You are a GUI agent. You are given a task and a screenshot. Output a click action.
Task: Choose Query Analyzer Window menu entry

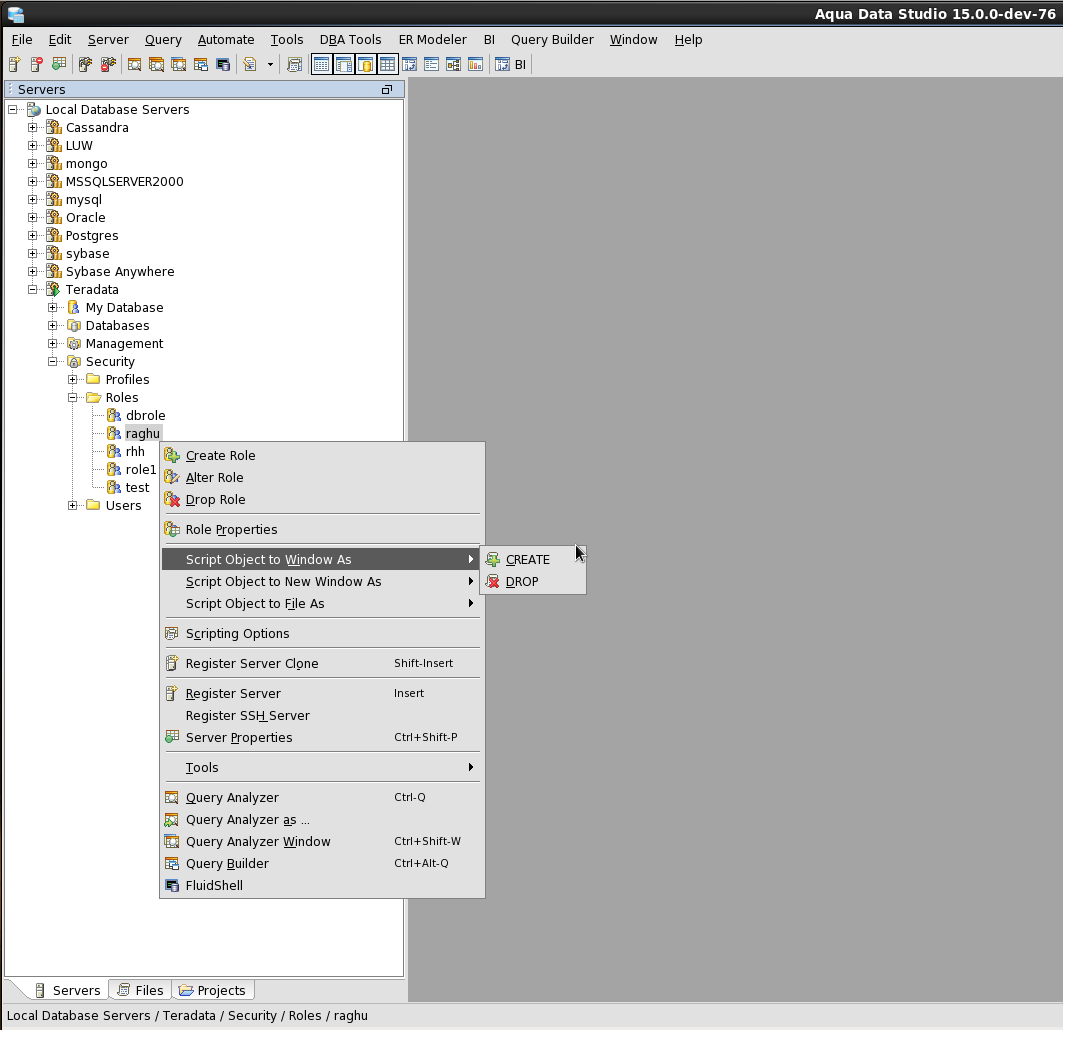click(x=322, y=842)
